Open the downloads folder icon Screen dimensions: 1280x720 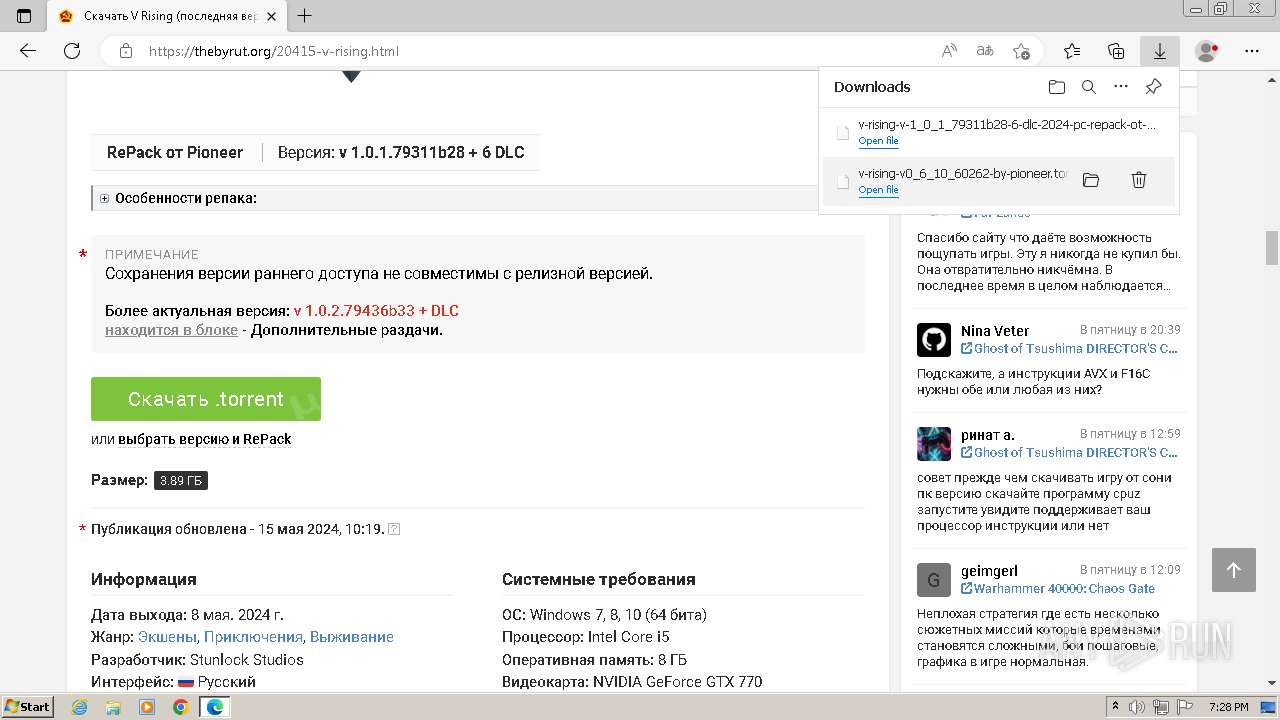click(x=1057, y=87)
